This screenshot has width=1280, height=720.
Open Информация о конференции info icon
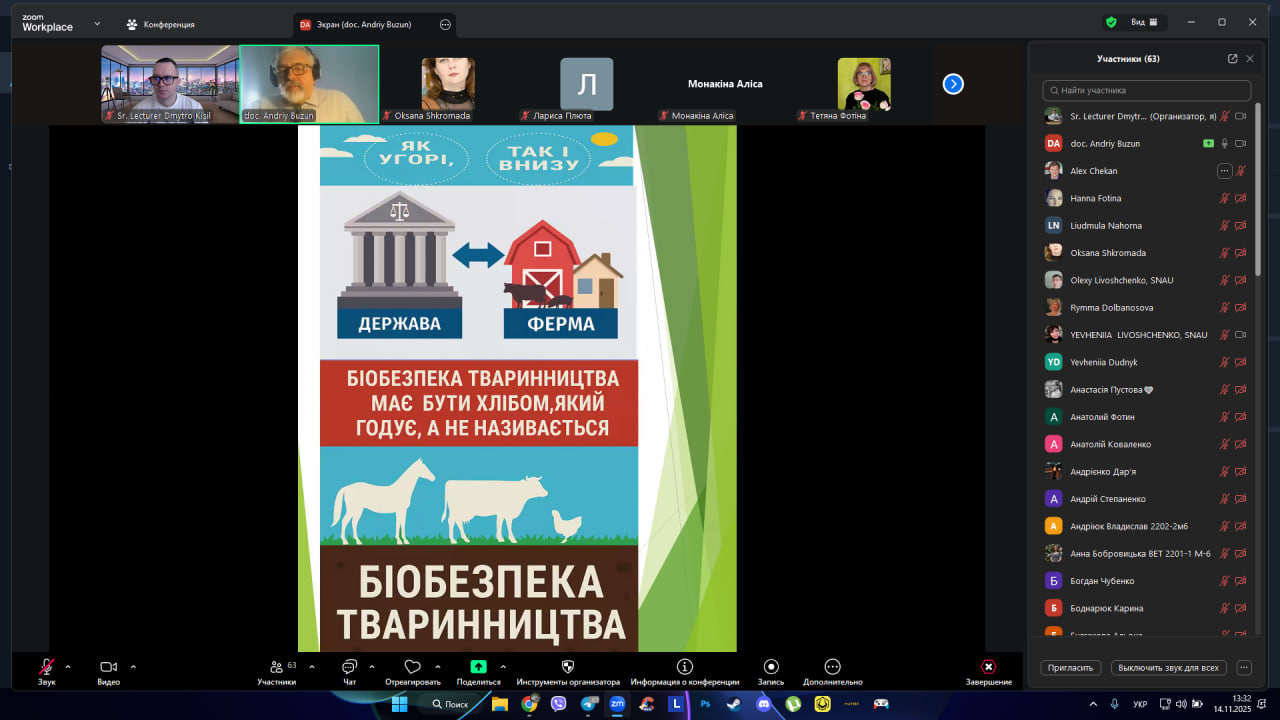coord(685,667)
